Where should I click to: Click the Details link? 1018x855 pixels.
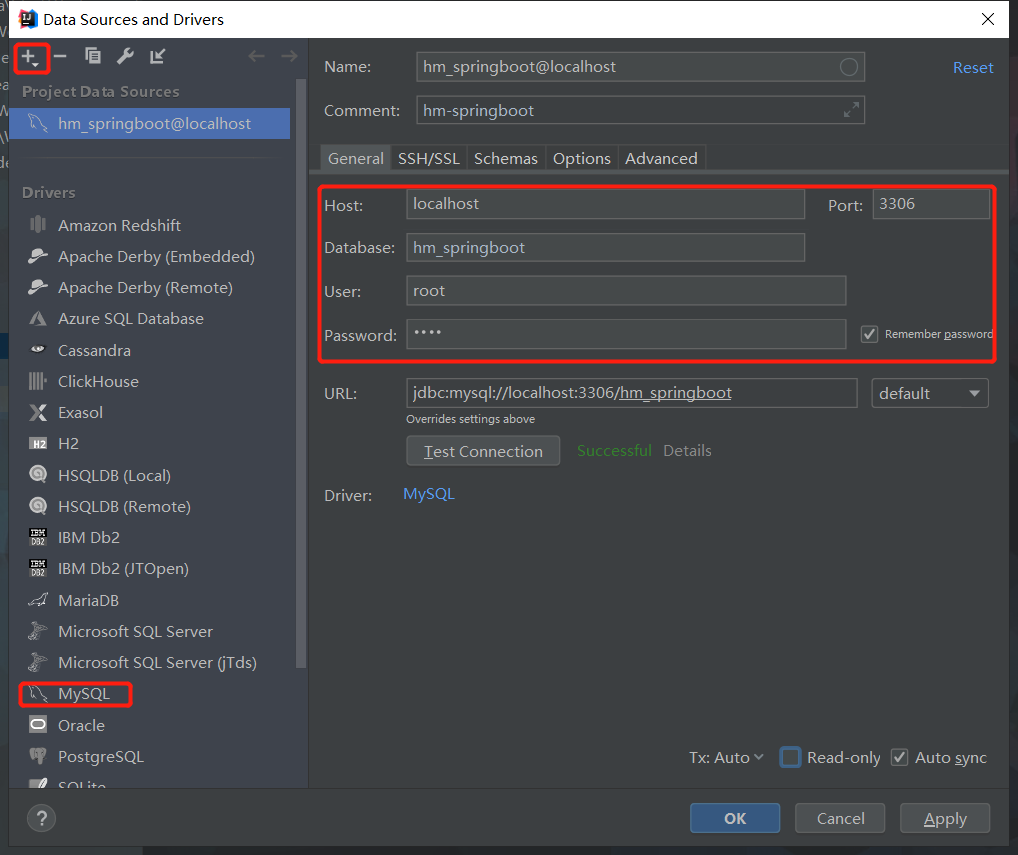point(687,451)
